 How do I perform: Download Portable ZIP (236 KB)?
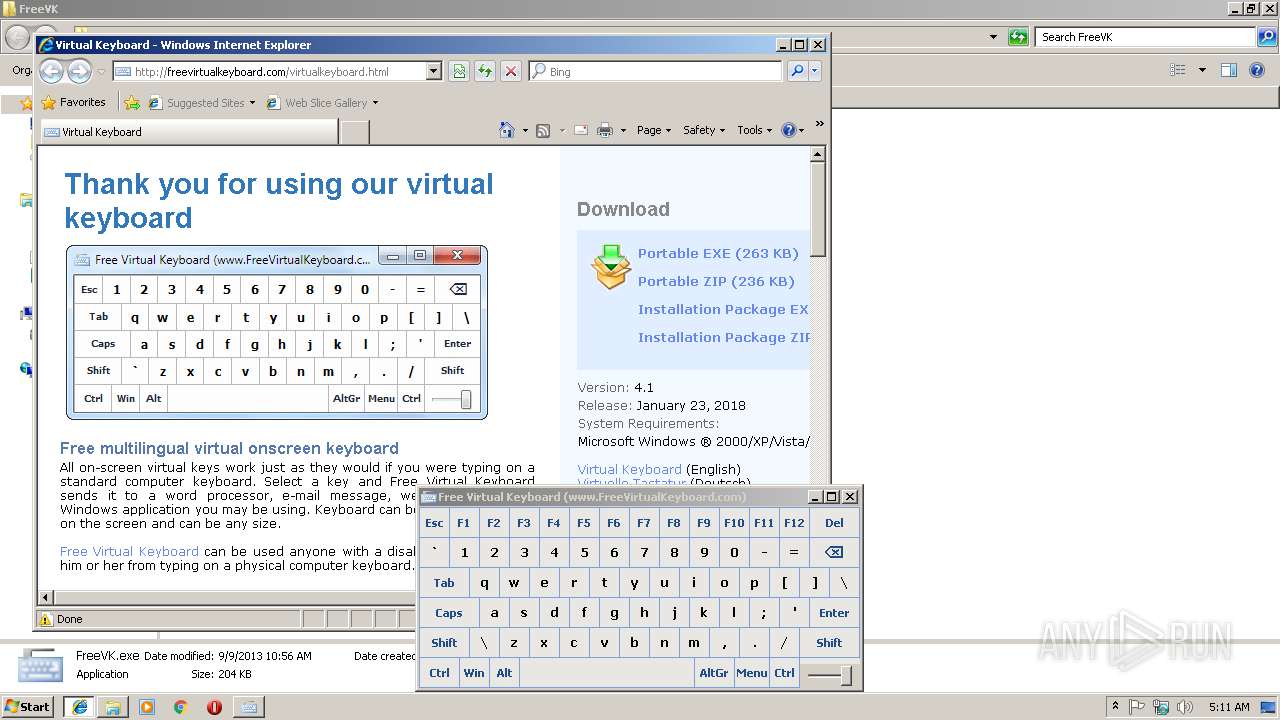point(716,281)
